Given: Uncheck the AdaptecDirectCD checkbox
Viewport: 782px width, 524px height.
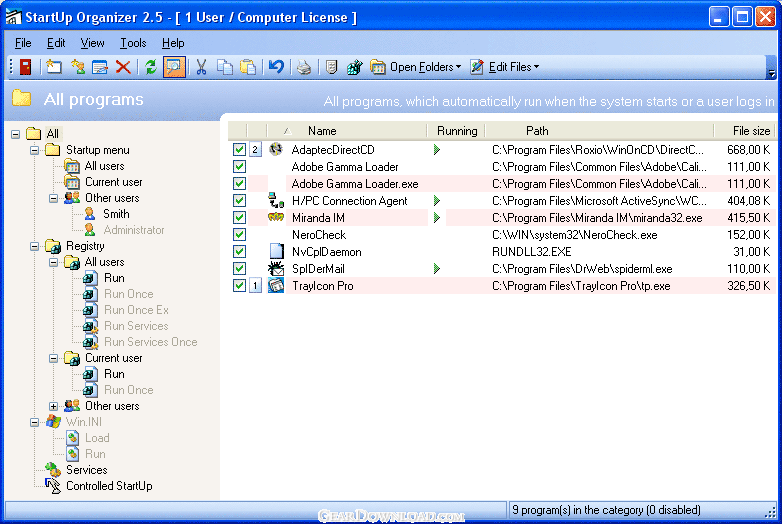Looking at the screenshot, I should pyautogui.click(x=239, y=150).
